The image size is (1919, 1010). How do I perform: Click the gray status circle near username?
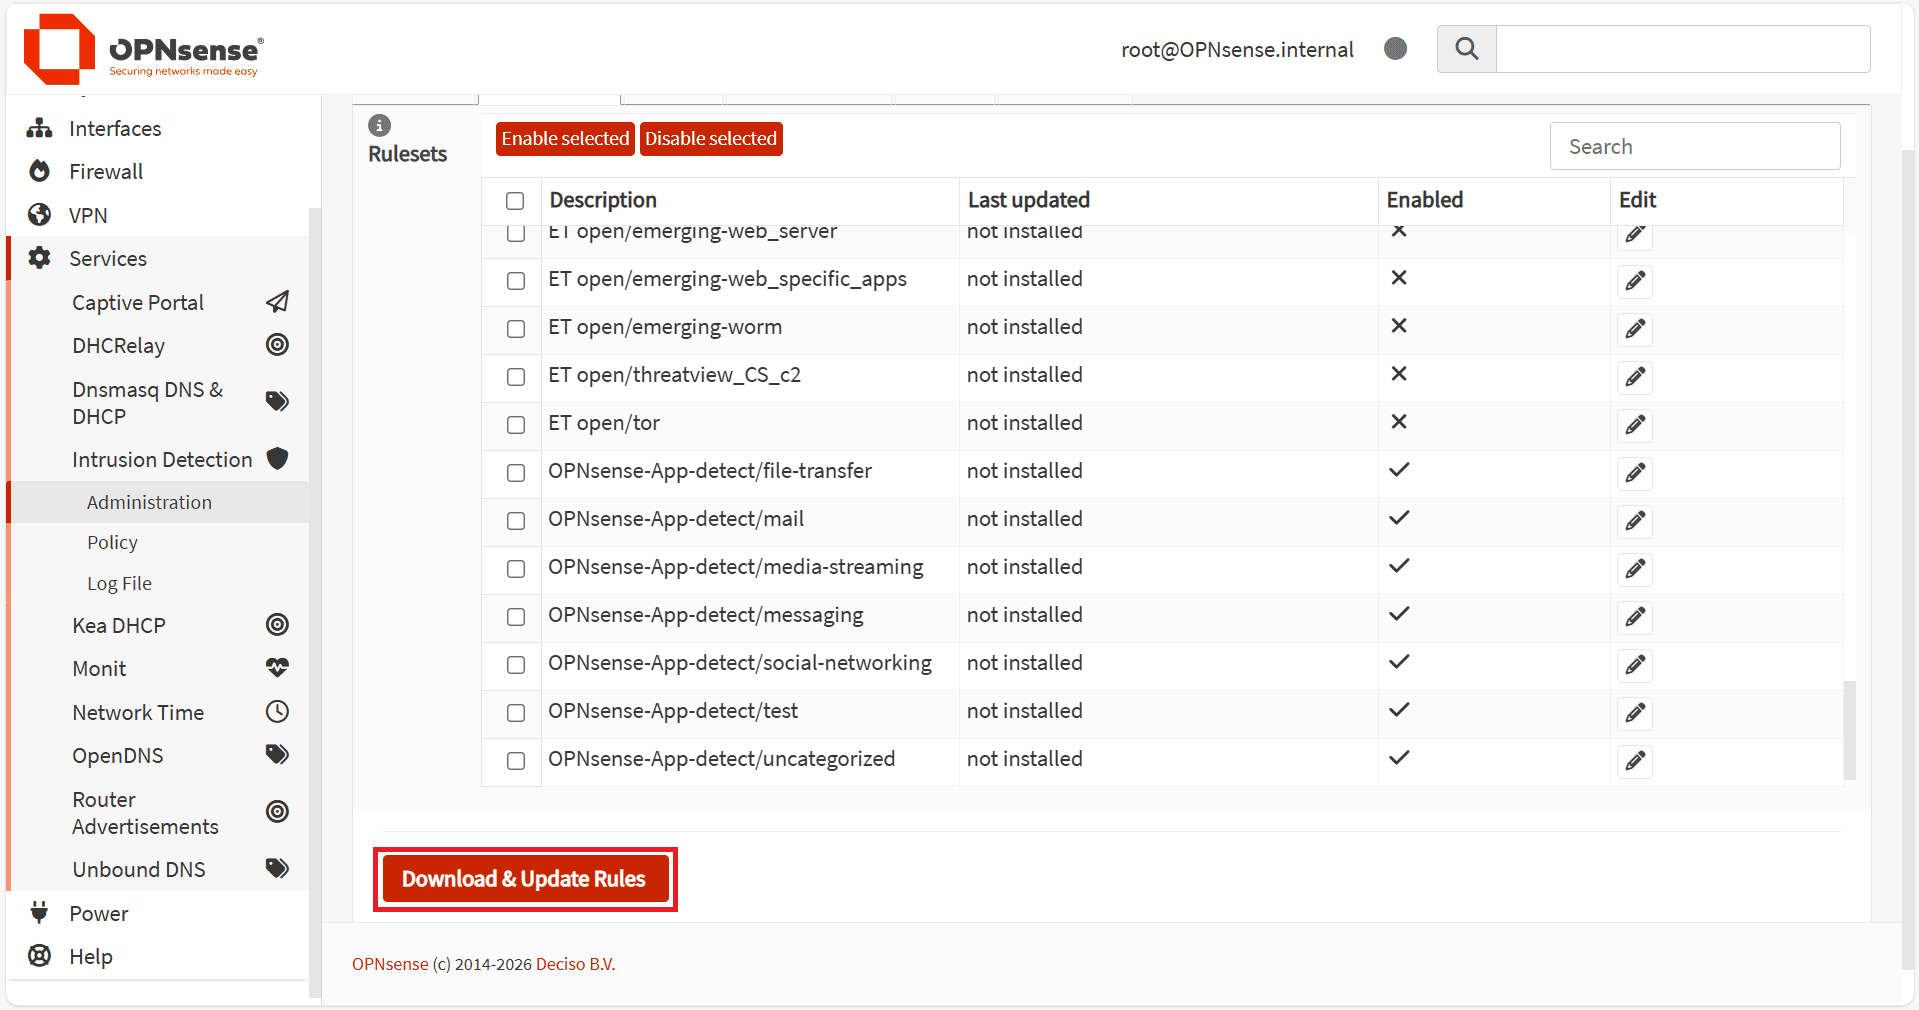click(1395, 49)
